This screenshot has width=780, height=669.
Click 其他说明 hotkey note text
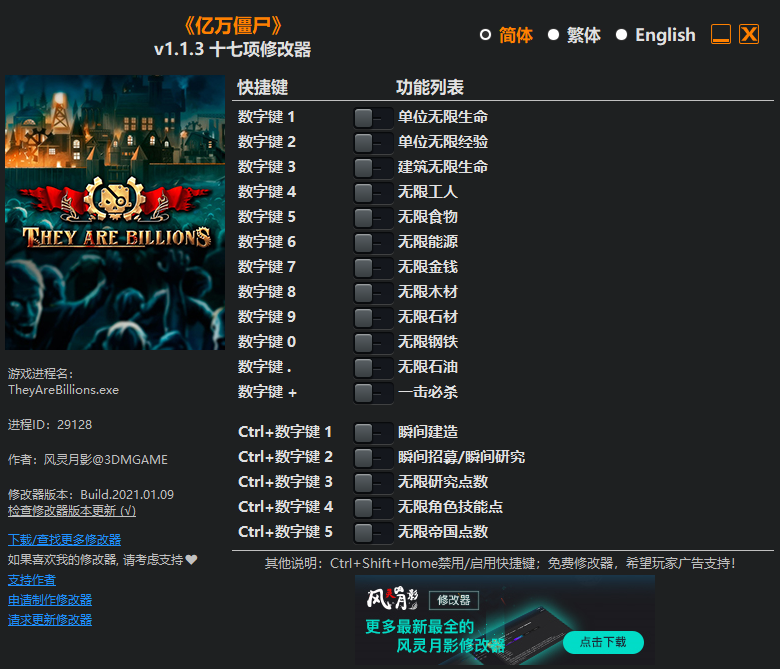(x=499, y=564)
